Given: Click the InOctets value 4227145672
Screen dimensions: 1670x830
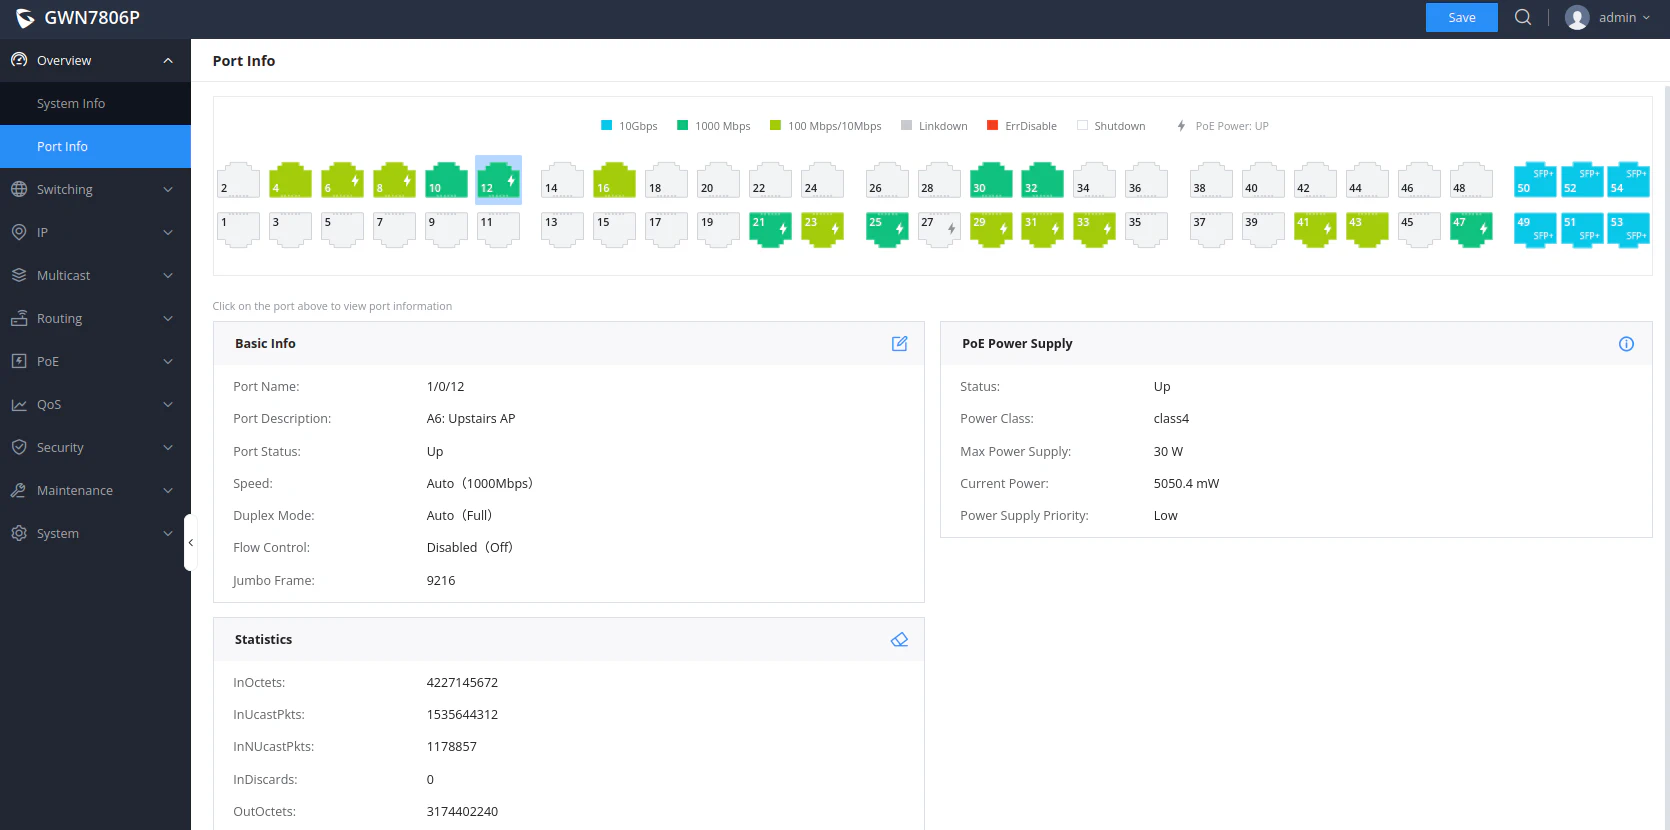Looking at the screenshot, I should pyautogui.click(x=462, y=682).
